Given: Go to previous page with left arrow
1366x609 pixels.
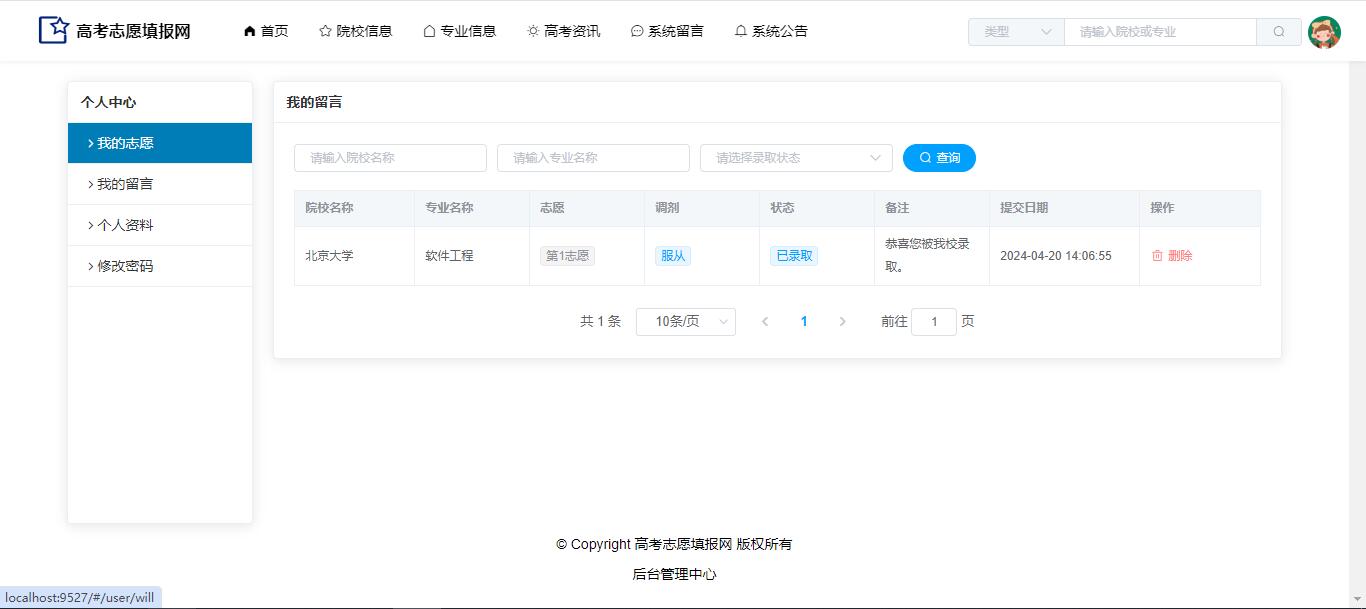Looking at the screenshot, I should pyautogui.click(x=765, y=322).
